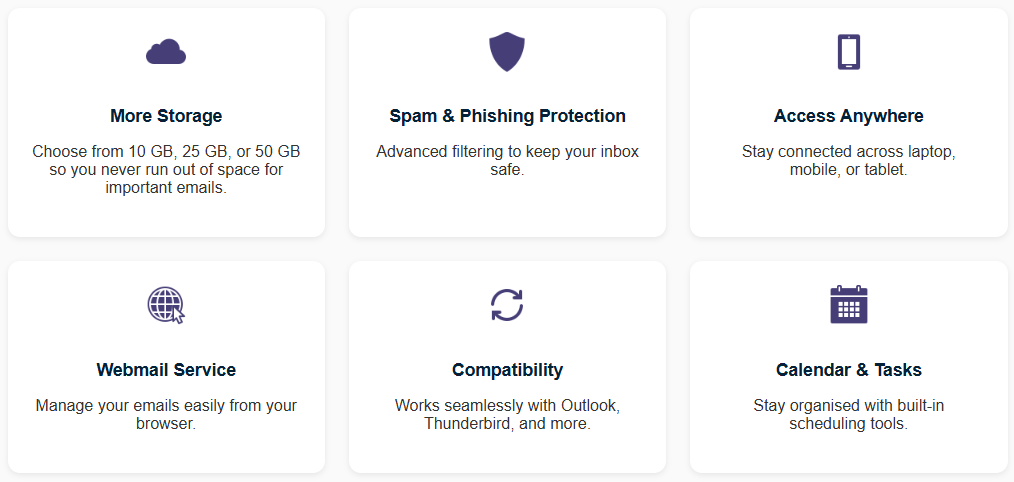Click the advanced filtering description text

point(507,161)
